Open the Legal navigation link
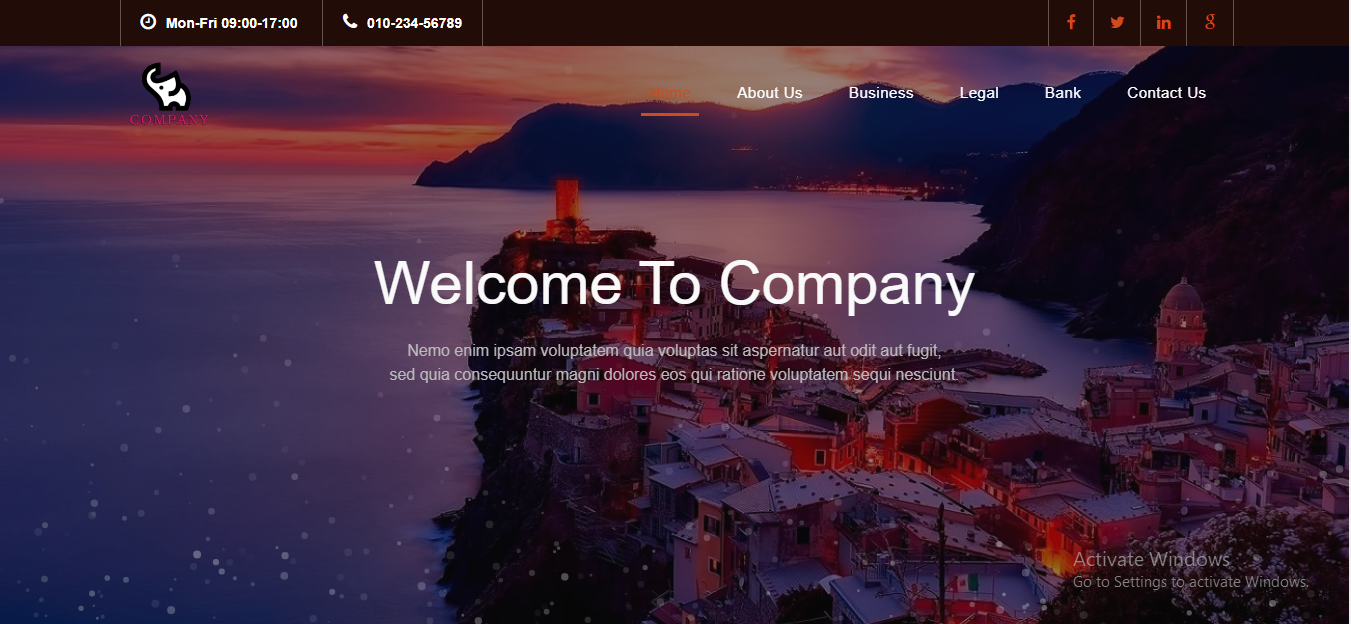Screen dimensions: 1351x624 (979, 93)
